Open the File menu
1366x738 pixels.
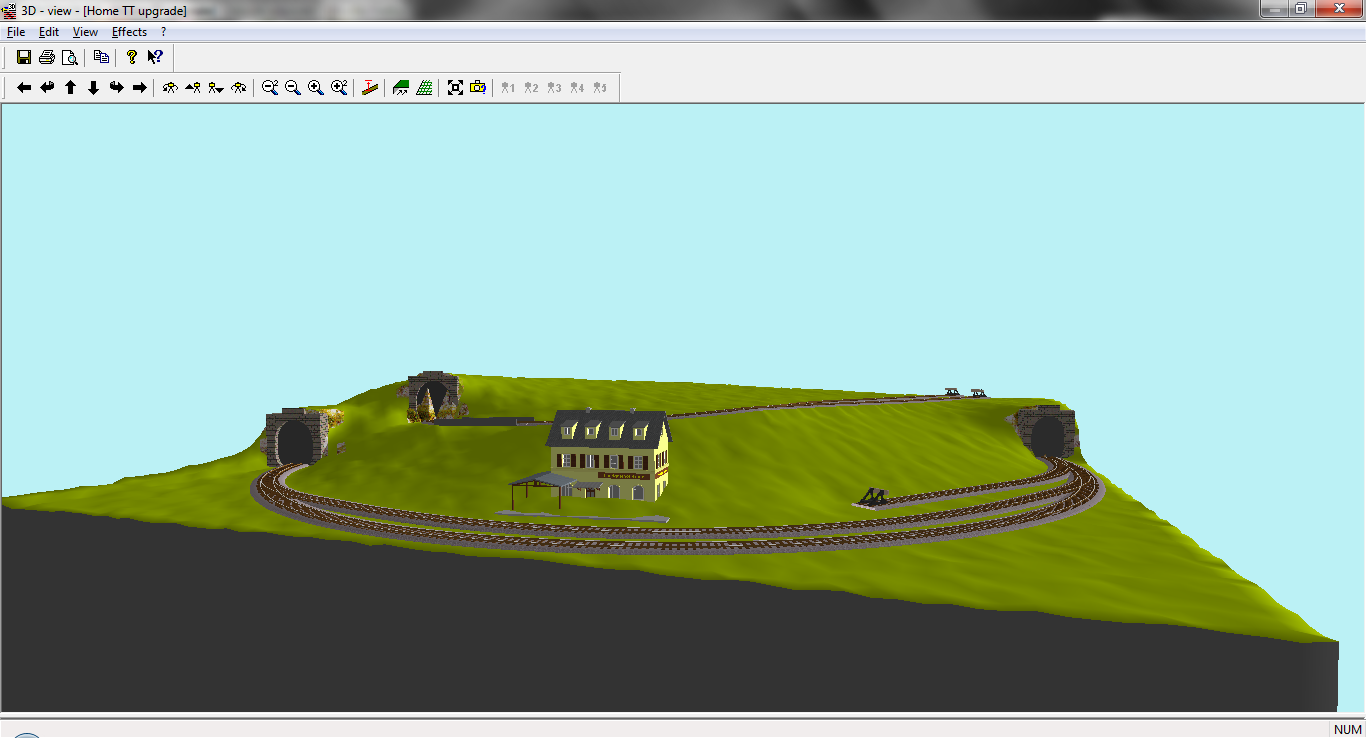pos(16,32)
